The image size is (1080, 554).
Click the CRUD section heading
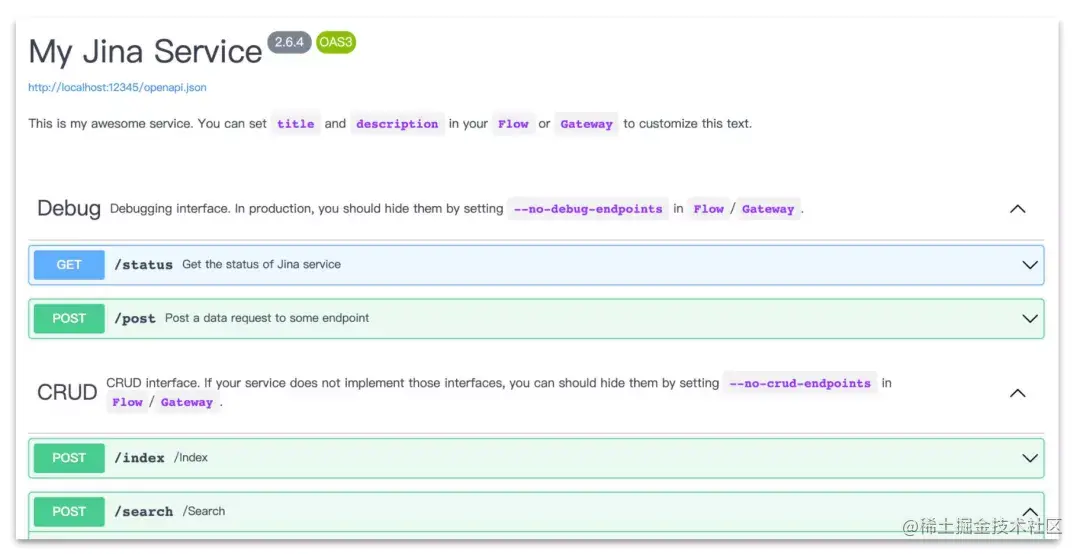67,392
